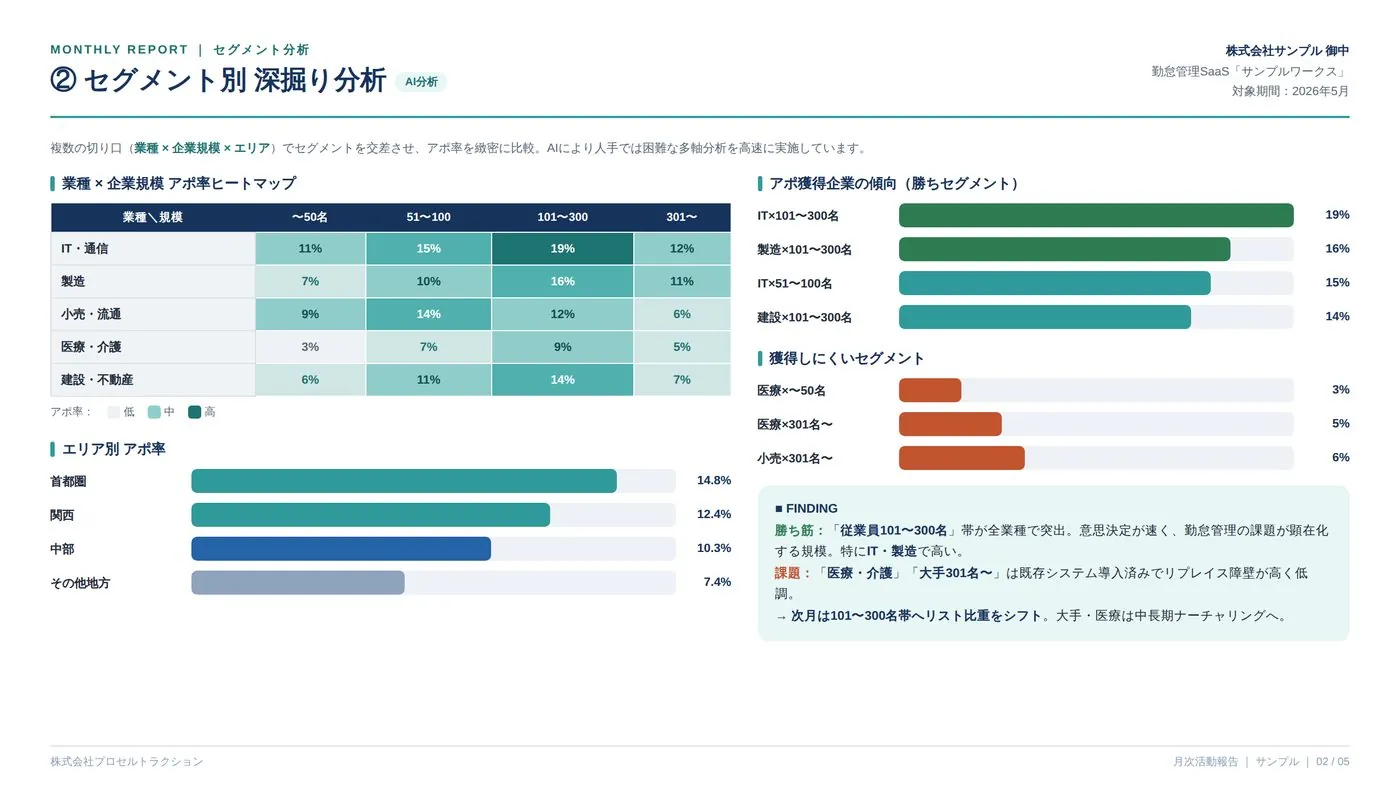Screen dimensions: 1400x787
Task: Click the 首都圏 area bar
Action: point(404,481)
